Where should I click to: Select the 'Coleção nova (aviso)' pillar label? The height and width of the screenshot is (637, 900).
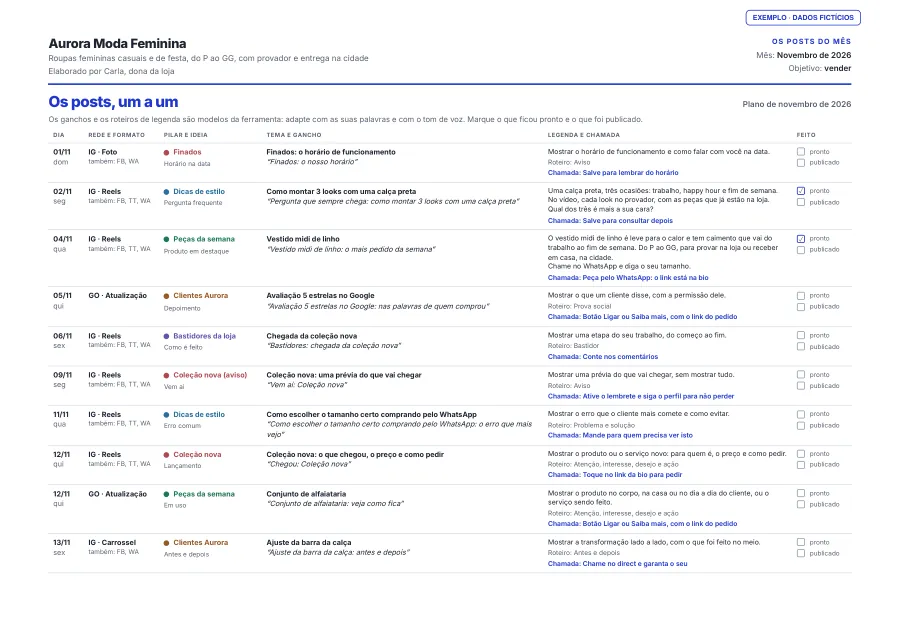(210, 375)
